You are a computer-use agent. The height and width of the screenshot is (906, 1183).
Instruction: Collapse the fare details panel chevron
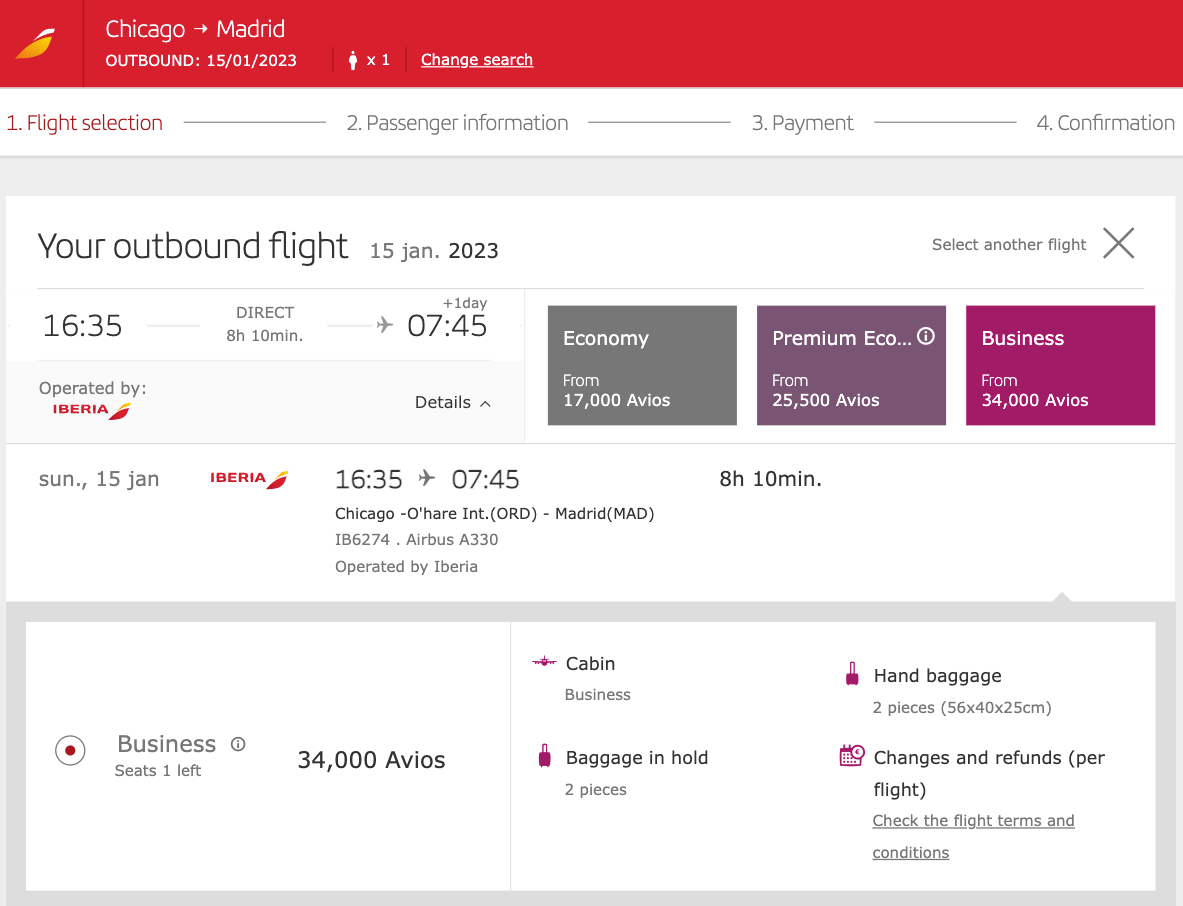point(1061,597)
